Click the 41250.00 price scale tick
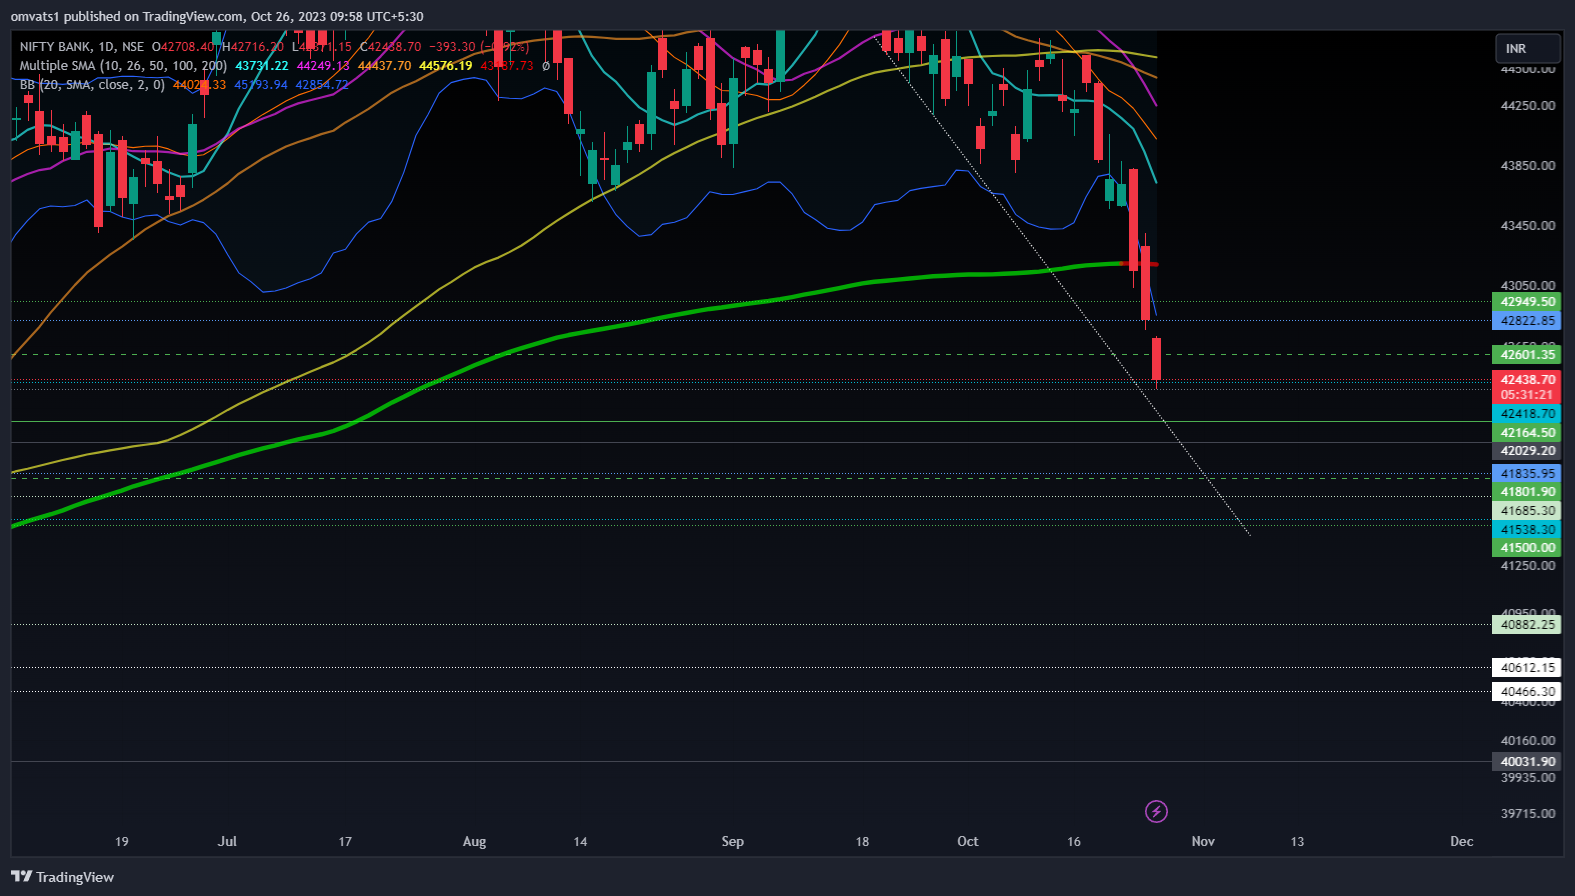 pyautogui.click(x=1528, y=566)
